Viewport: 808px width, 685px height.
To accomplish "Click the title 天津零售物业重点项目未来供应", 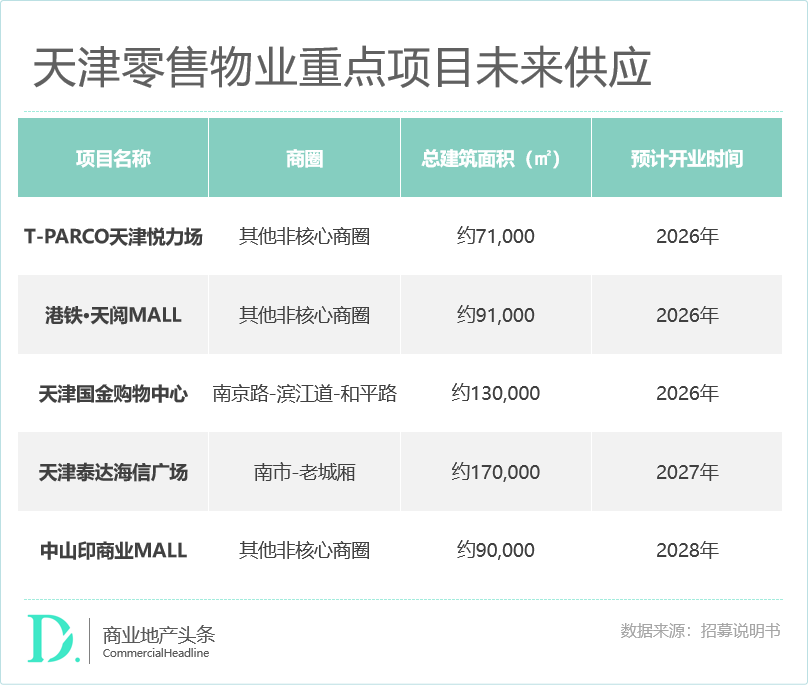I will click(x=342, y=68).
